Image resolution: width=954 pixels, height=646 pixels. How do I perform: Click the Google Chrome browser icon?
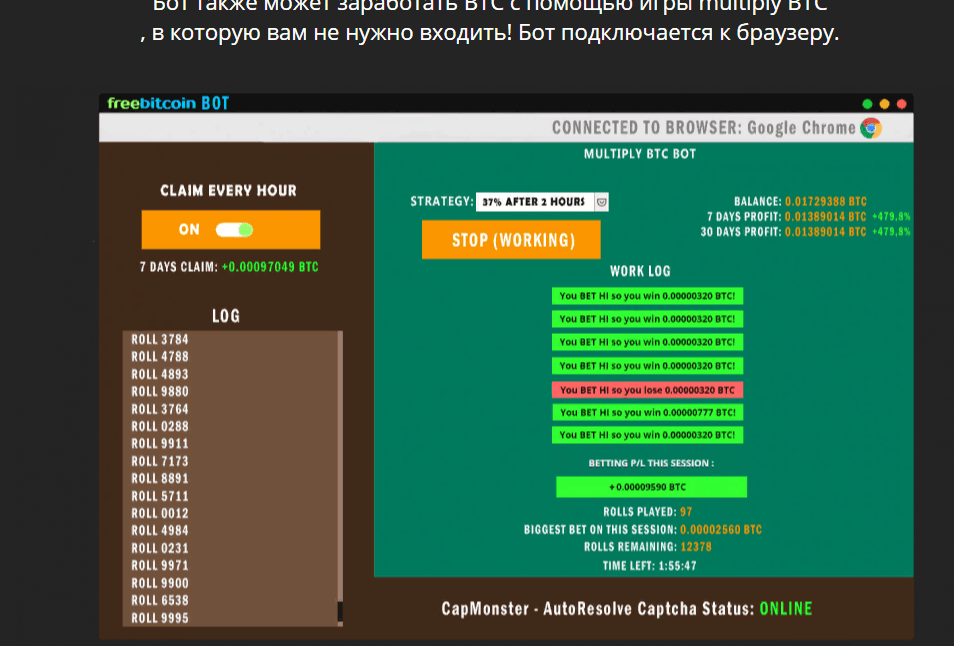(871, 128)
